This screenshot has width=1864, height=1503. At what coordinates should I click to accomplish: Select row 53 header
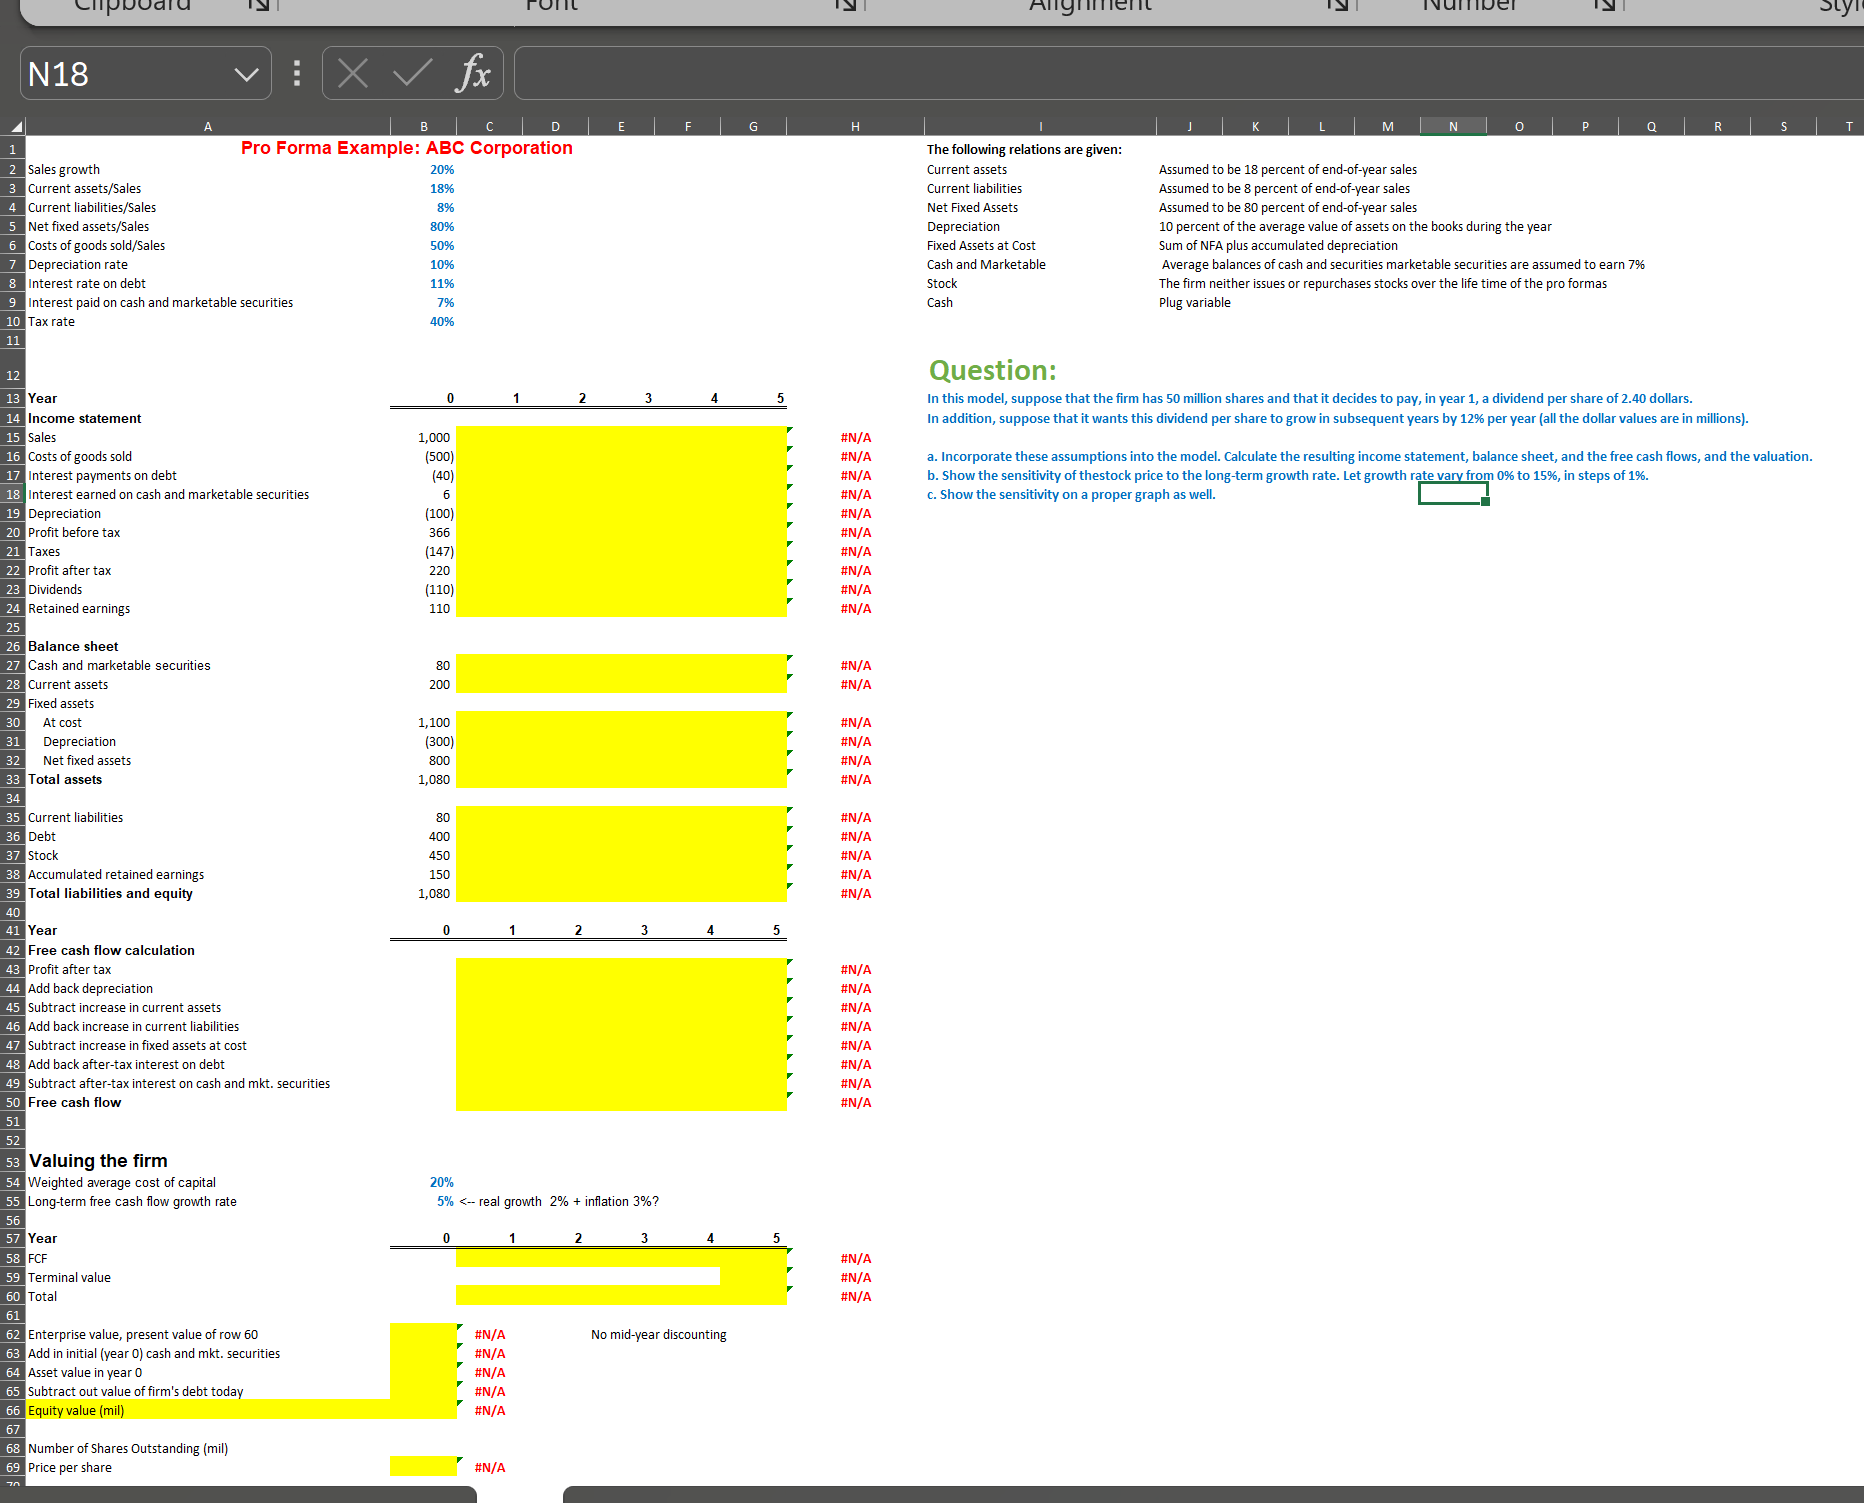(13, 1162)
